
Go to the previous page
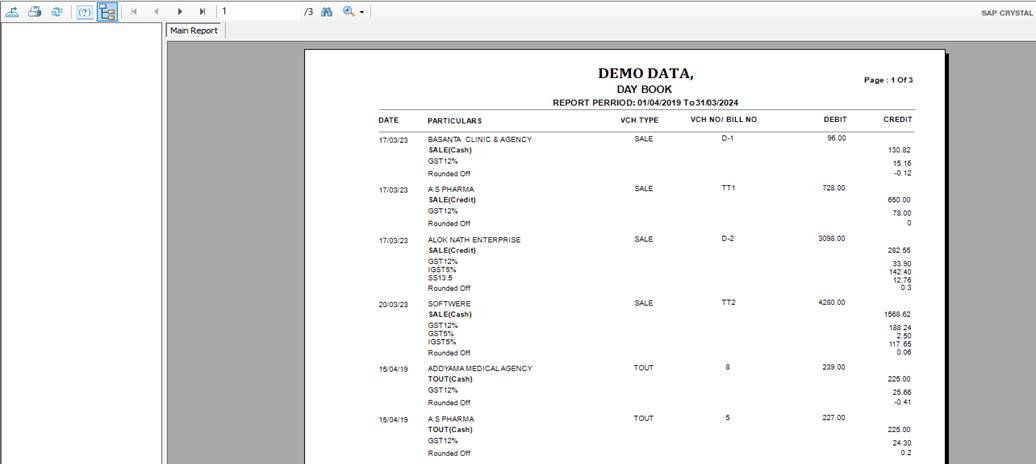pos(157,11)
